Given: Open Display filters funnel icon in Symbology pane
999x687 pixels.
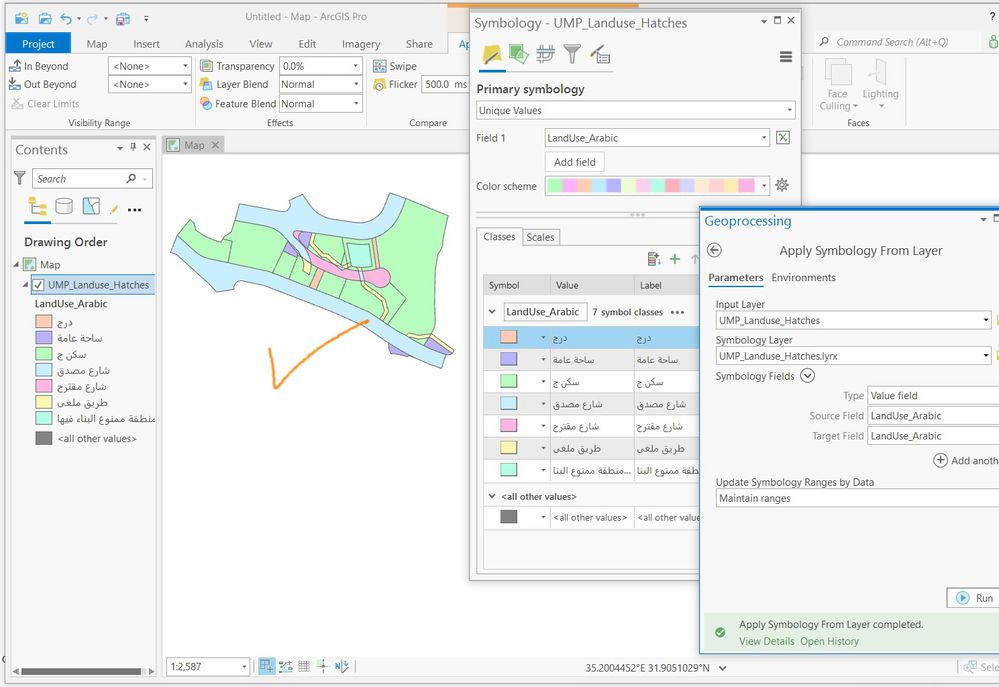Looking at the screenshot, I should tap(572, 54).
